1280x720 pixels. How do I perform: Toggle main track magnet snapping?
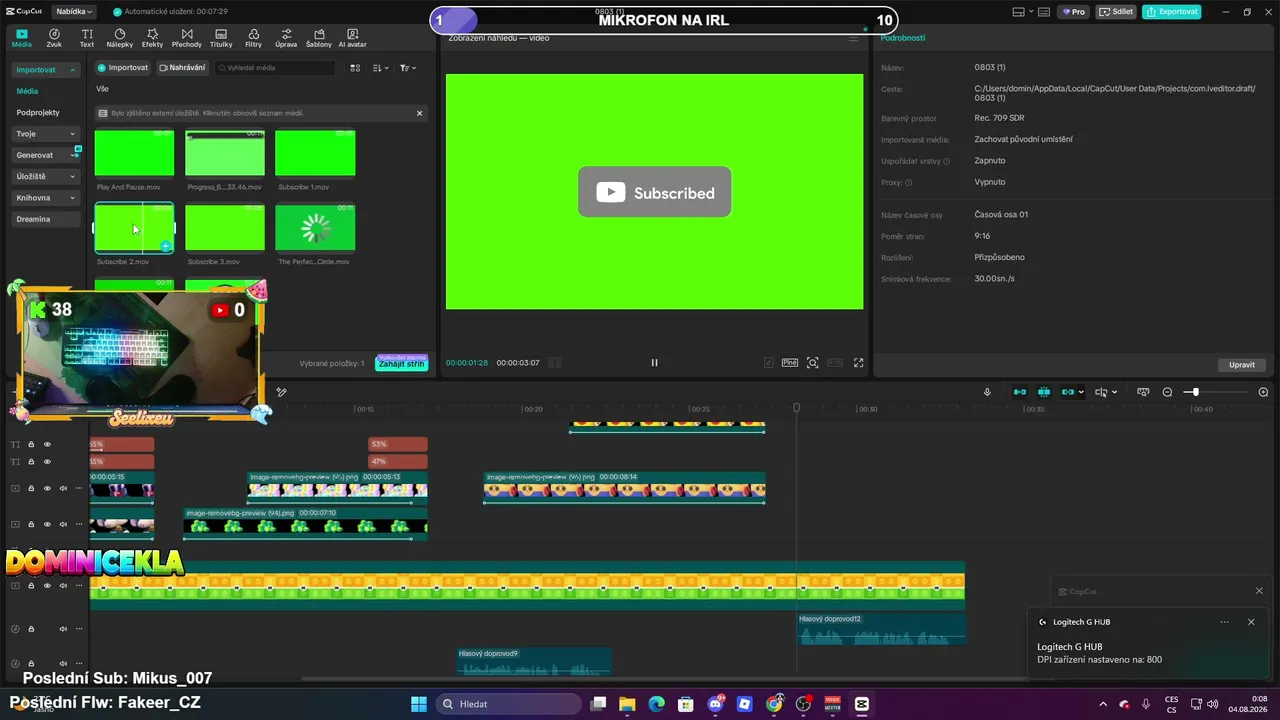[1020, 392]
